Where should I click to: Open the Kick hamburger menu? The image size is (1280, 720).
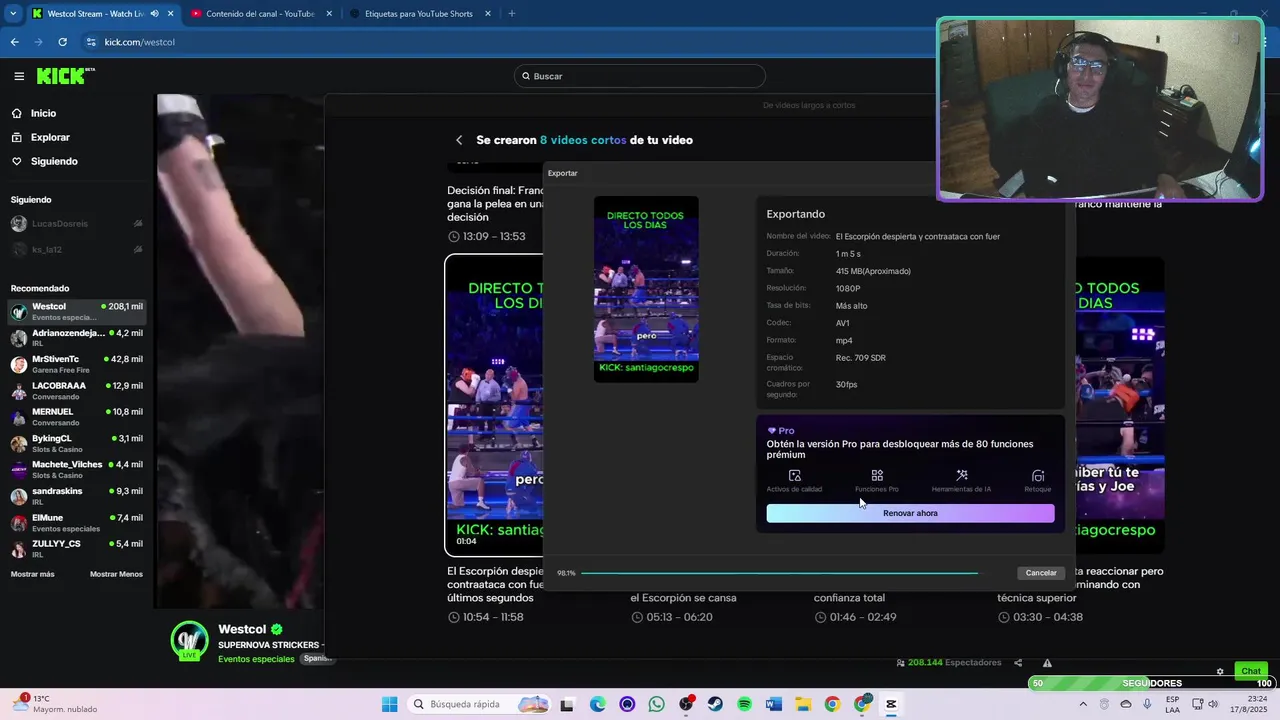[x=19, y=76]
